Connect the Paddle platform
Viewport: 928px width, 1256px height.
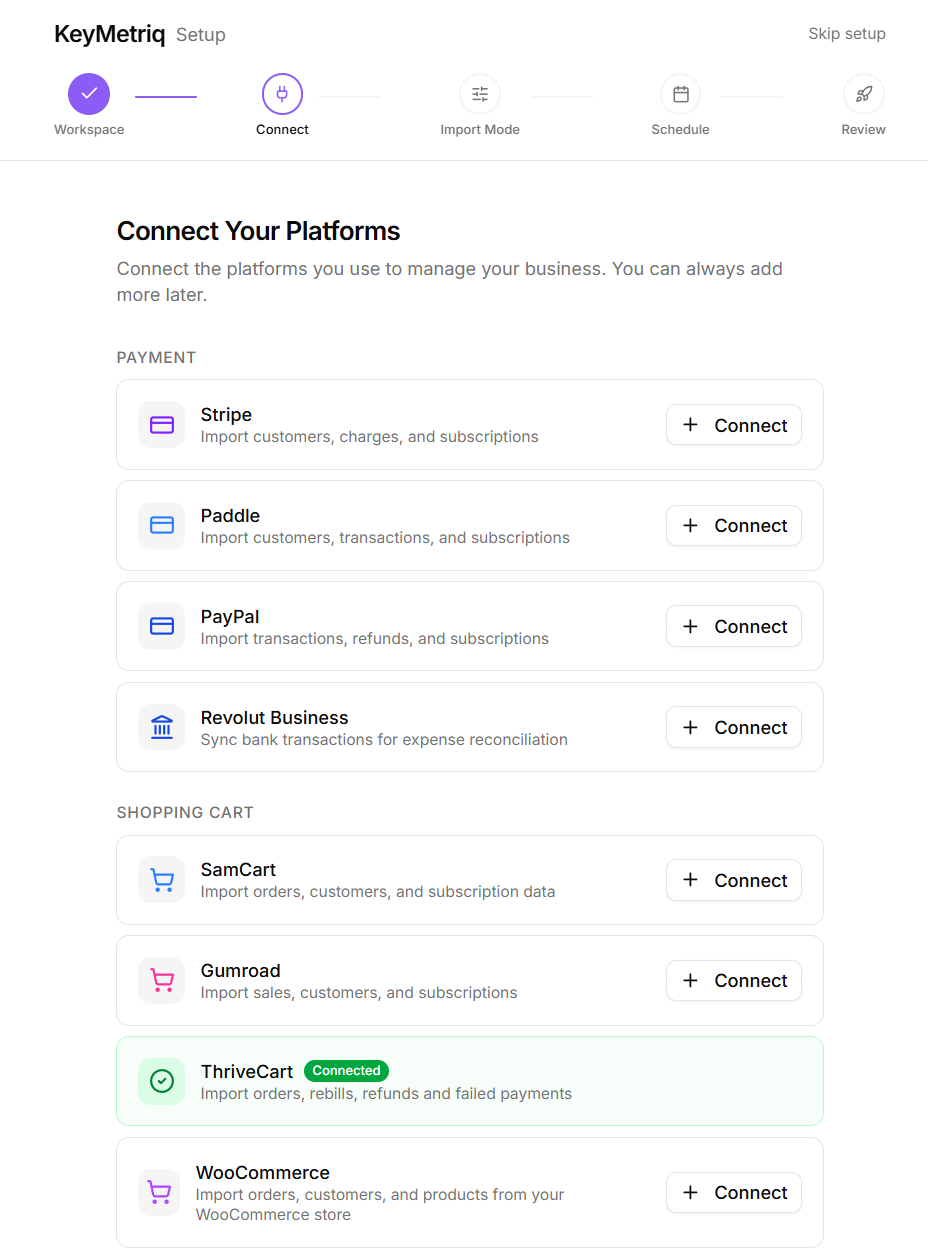pos(734,525)
